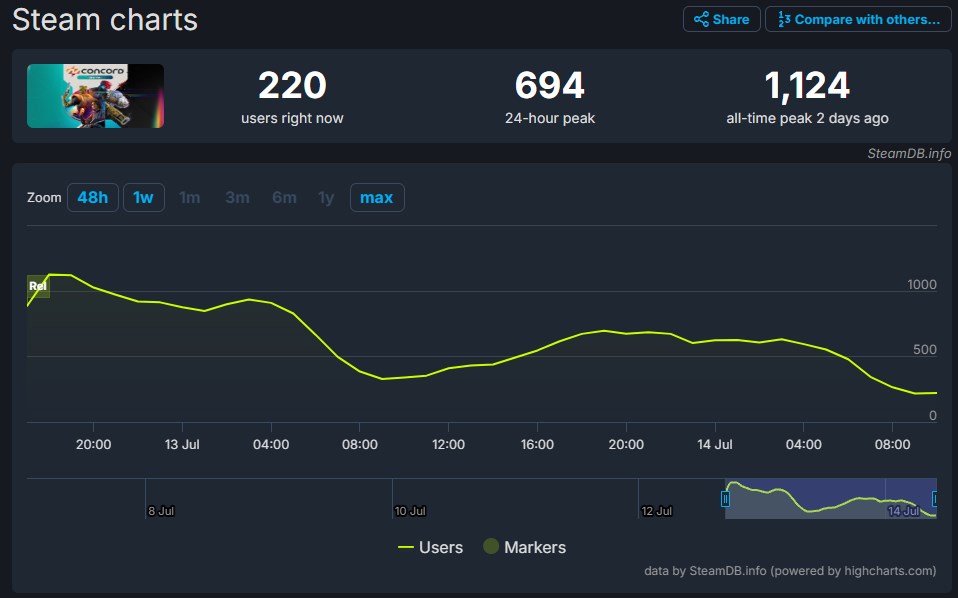Screen dimensions: 958x598
Task: Set chart zoom to 48h
Action: 92,197
